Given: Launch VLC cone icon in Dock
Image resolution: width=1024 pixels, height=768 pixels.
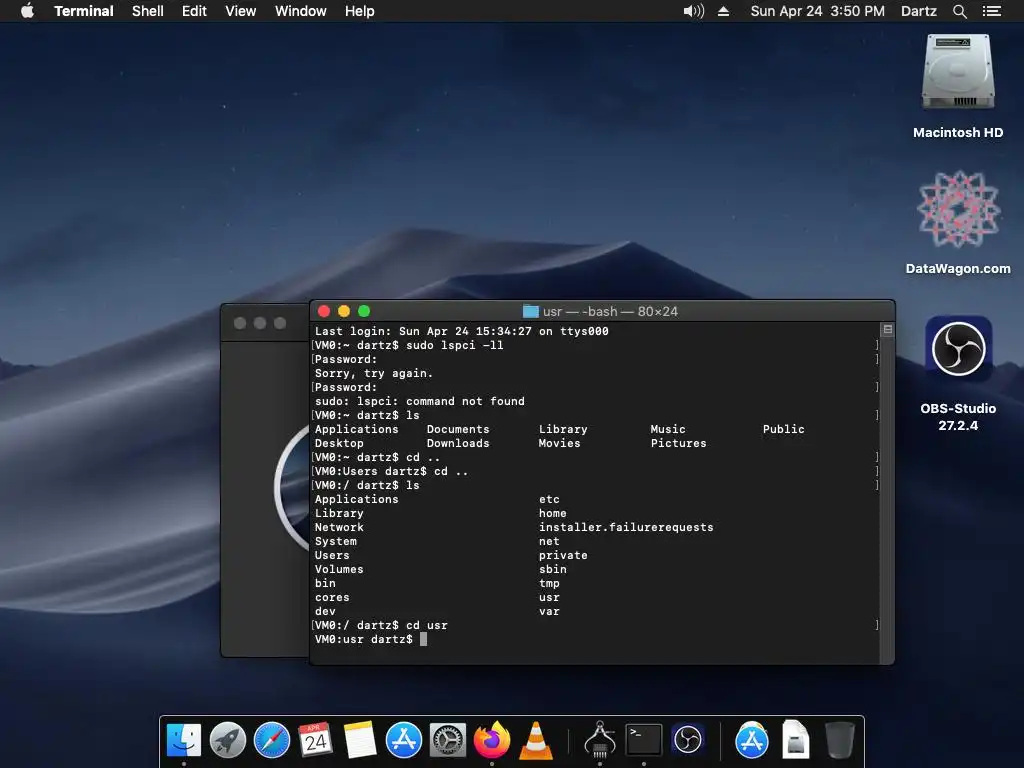Looking at the screenshot, I should [536, 741].
